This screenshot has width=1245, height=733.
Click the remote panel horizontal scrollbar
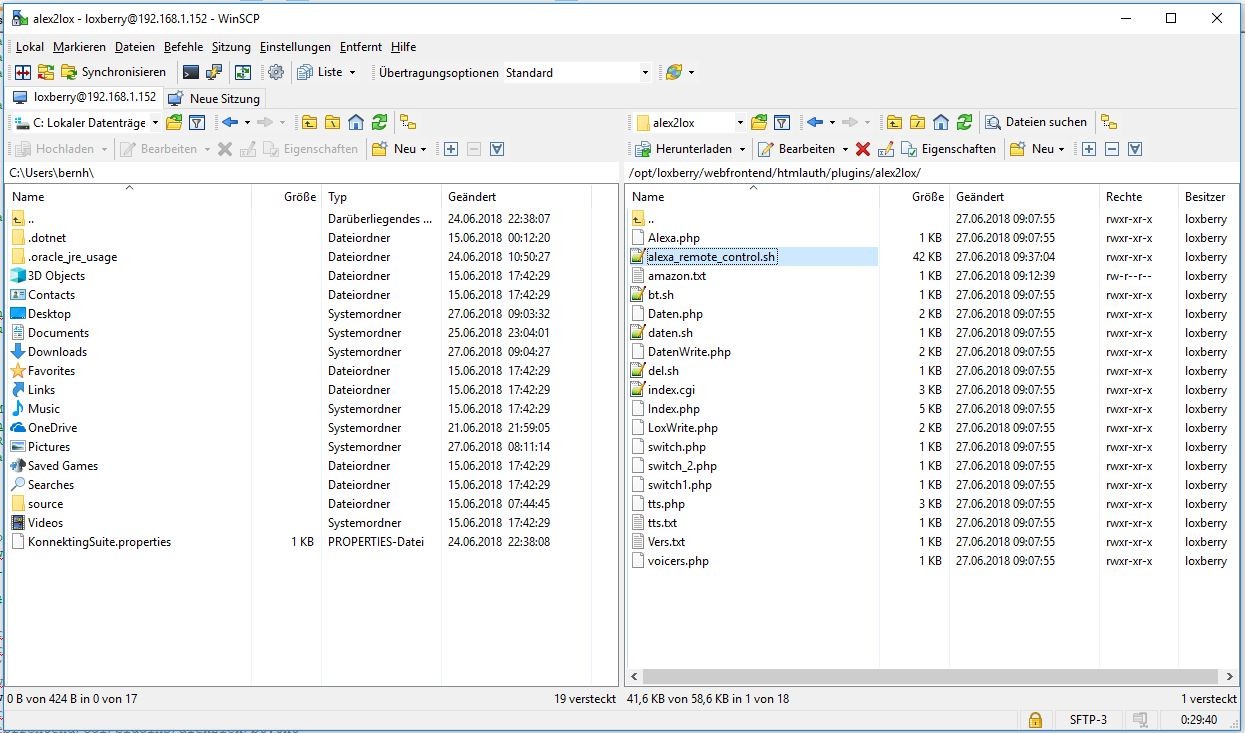pos(930,676)
